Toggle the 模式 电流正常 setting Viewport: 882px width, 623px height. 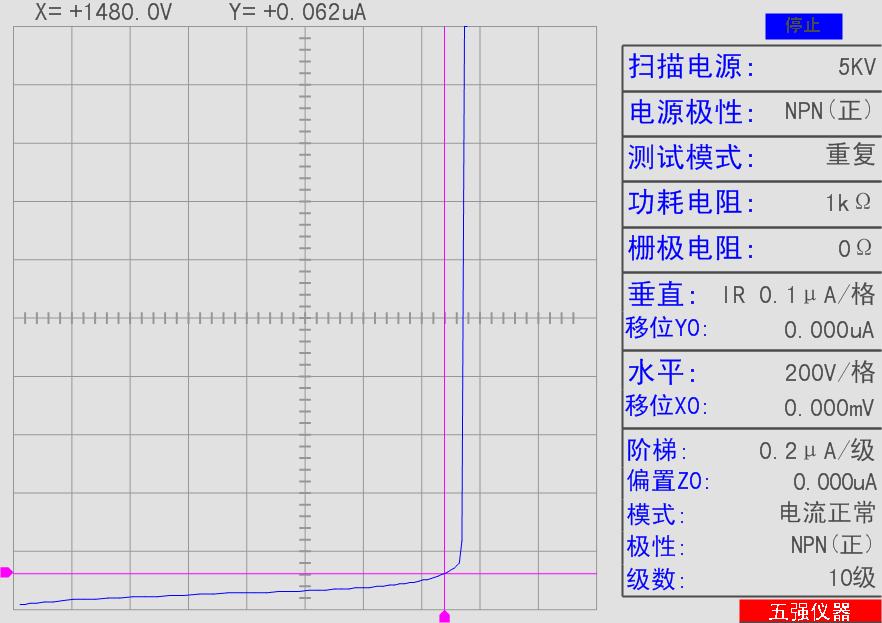pos(751,515)
